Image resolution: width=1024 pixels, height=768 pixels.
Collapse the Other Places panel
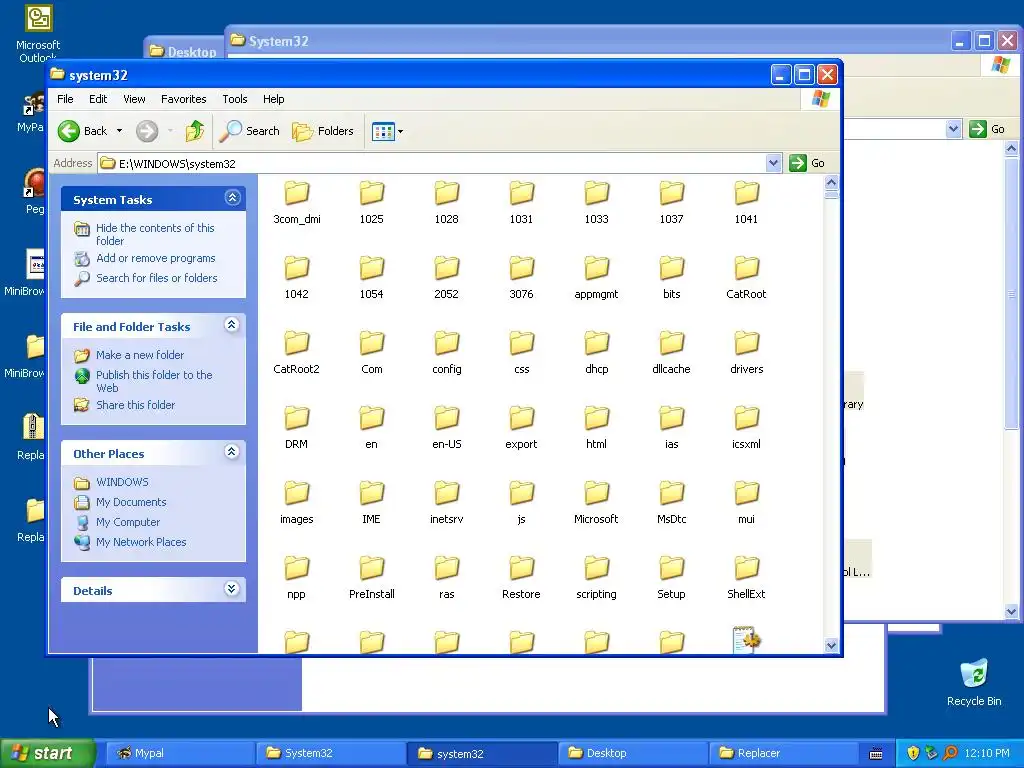pos(232,452)
